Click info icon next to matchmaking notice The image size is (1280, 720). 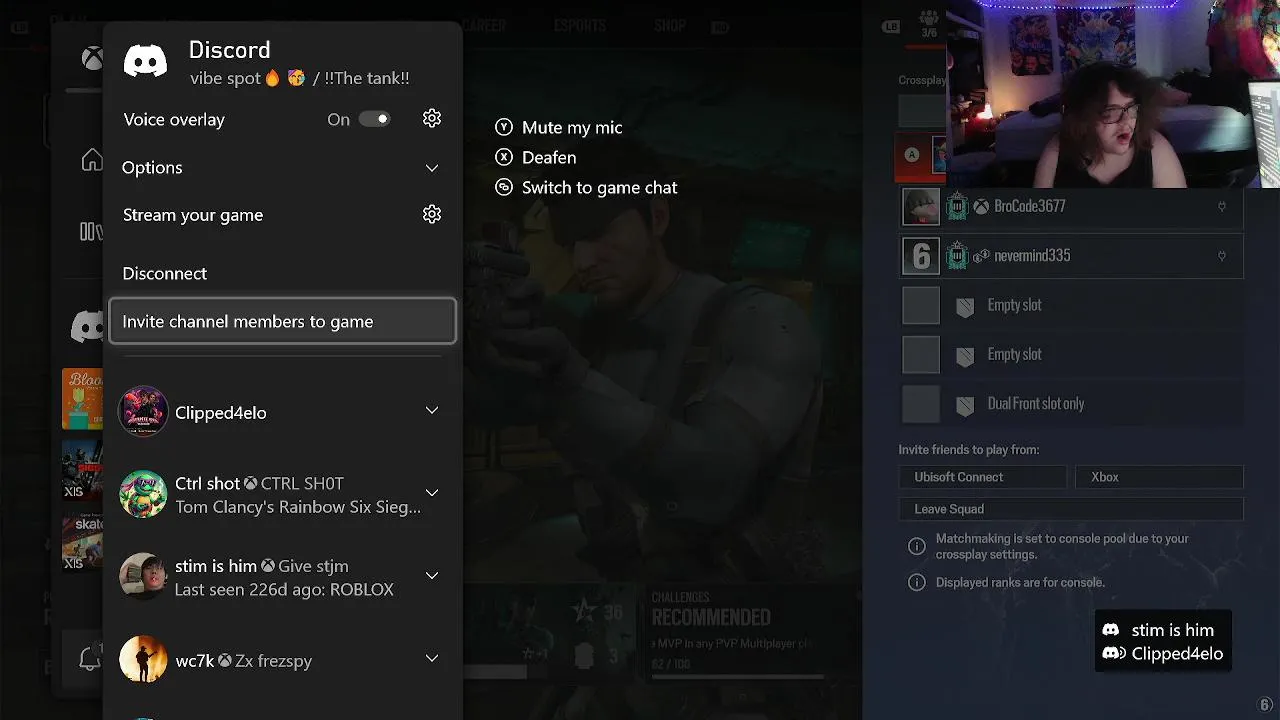coord(916,546)
